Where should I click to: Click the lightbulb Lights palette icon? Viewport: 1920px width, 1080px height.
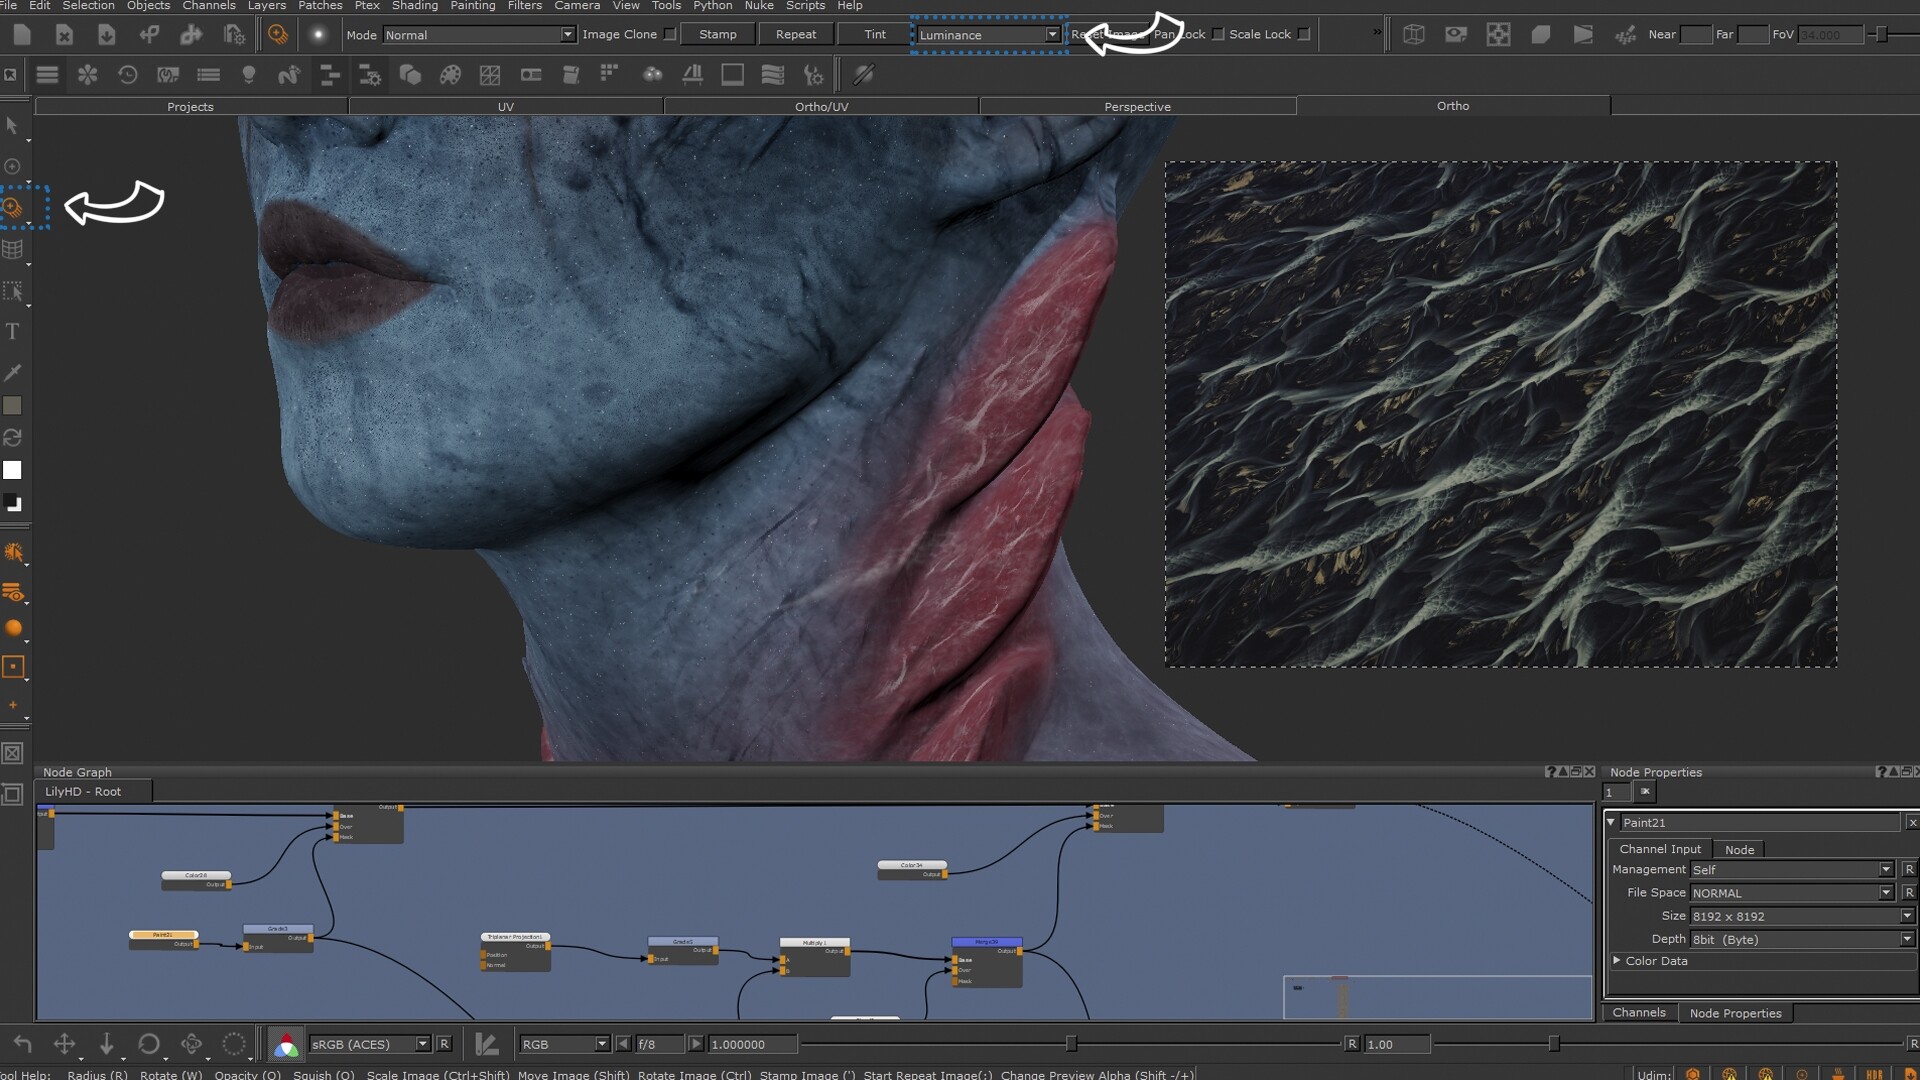[249, 75]
